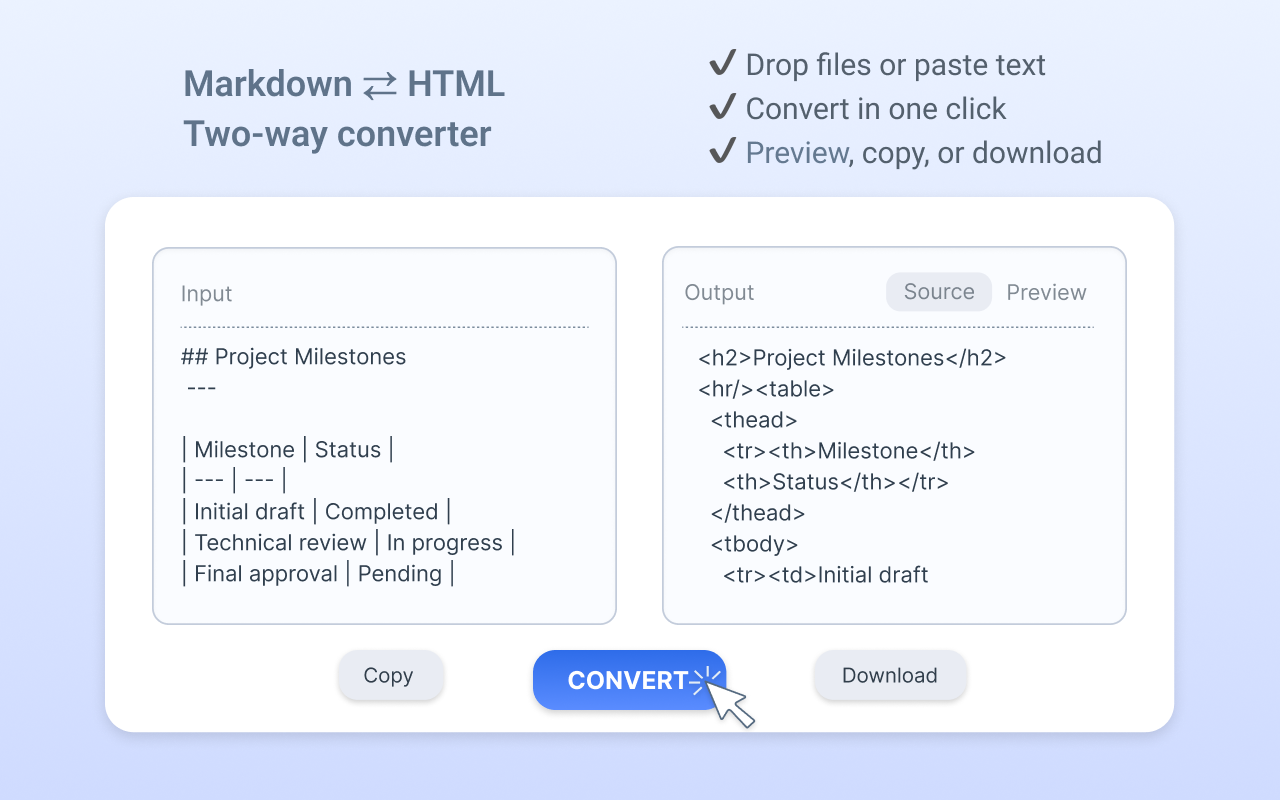The width and height of the screenshot is (1280, 800).
Task: Download the converted file
Action: click(890, 676)
